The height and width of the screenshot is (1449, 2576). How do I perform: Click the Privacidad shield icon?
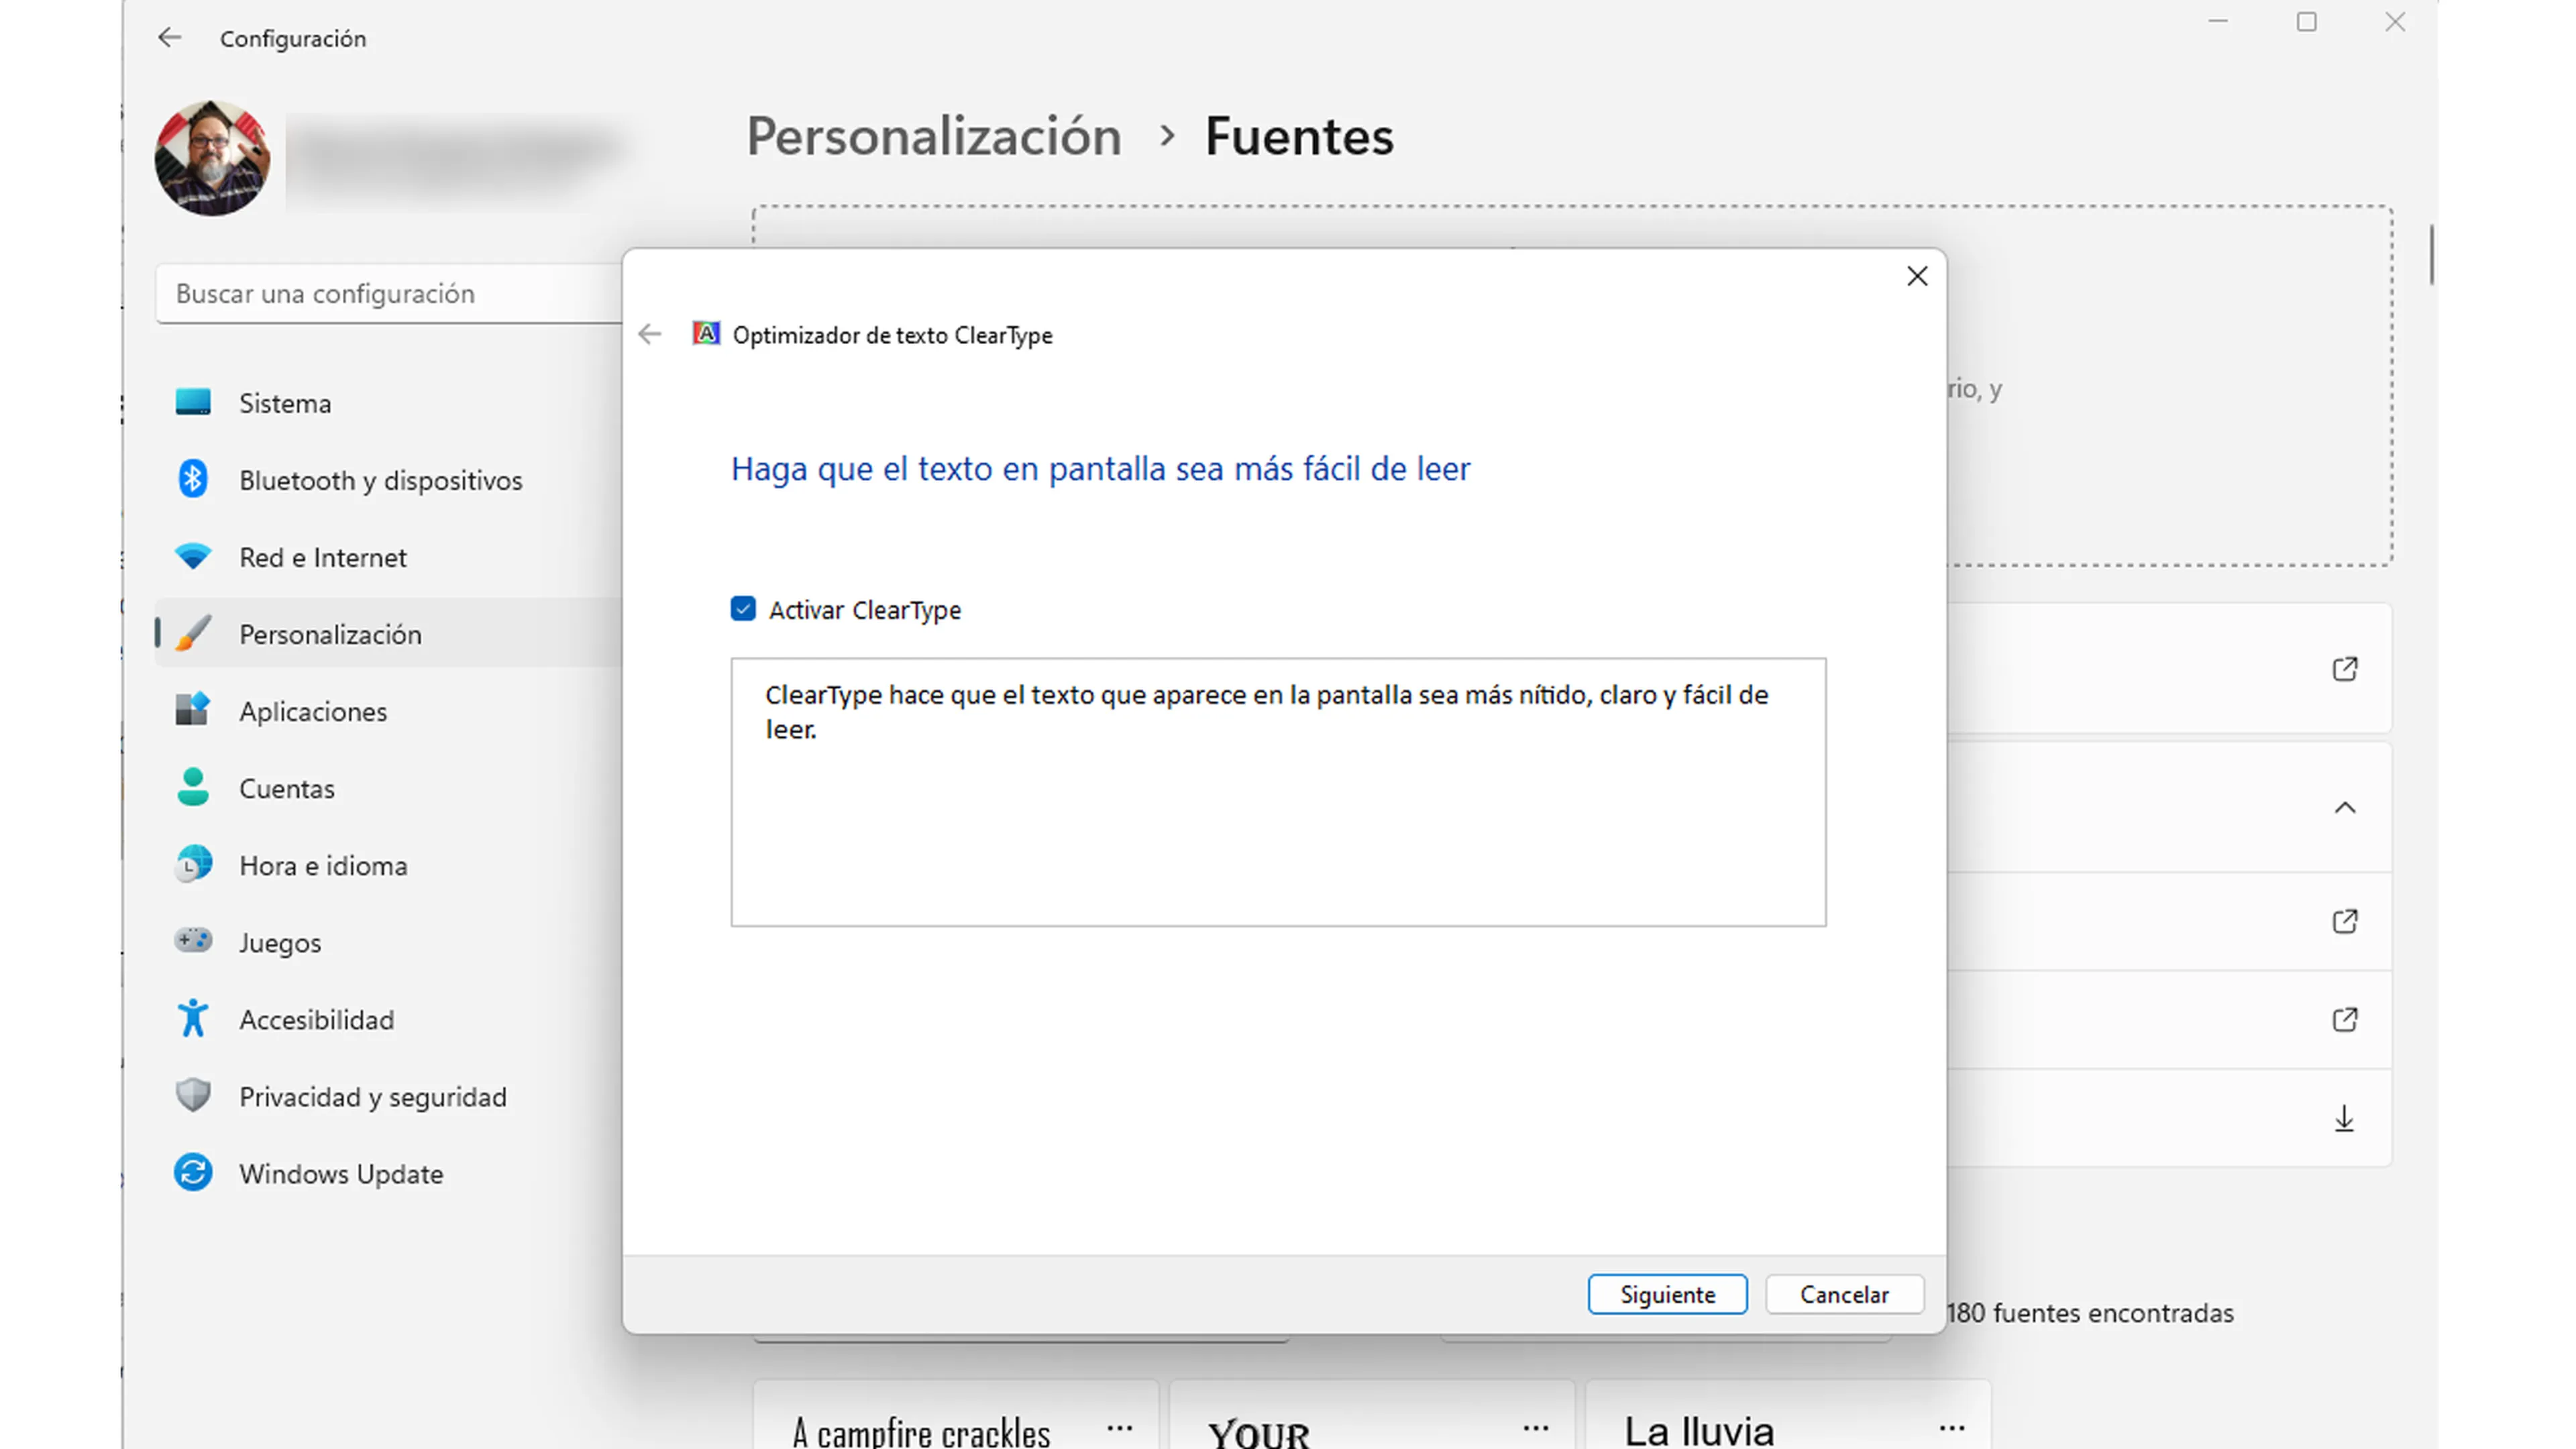coord(193,1095)
